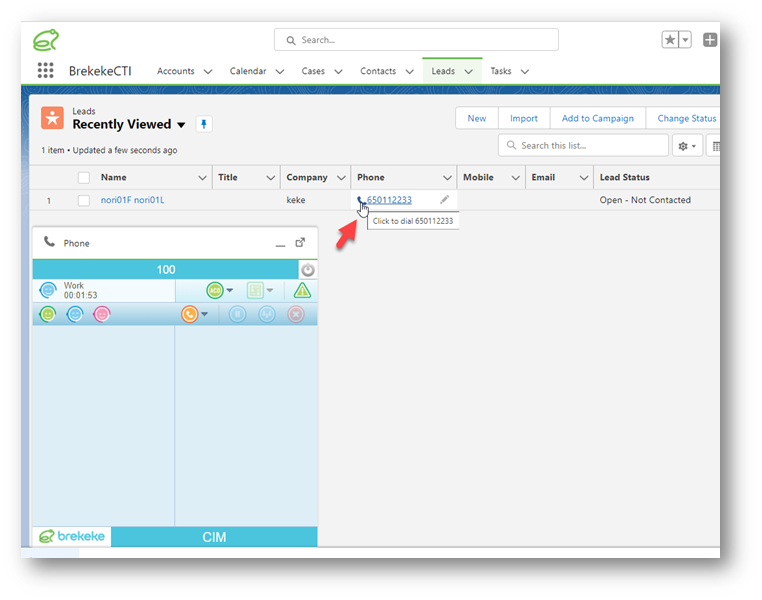The image size is (762, 600).
Task: Open Mobile column chevron menu
Action: click(516, 178)
